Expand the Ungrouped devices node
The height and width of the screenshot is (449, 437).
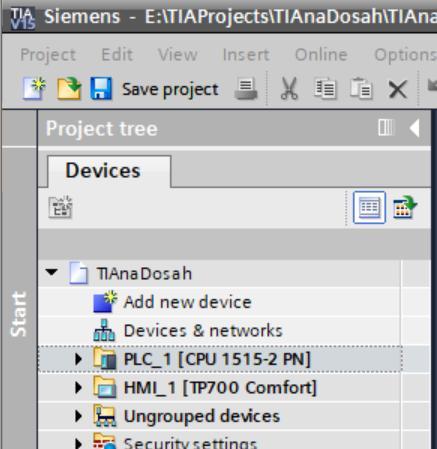tap(78, 416)
